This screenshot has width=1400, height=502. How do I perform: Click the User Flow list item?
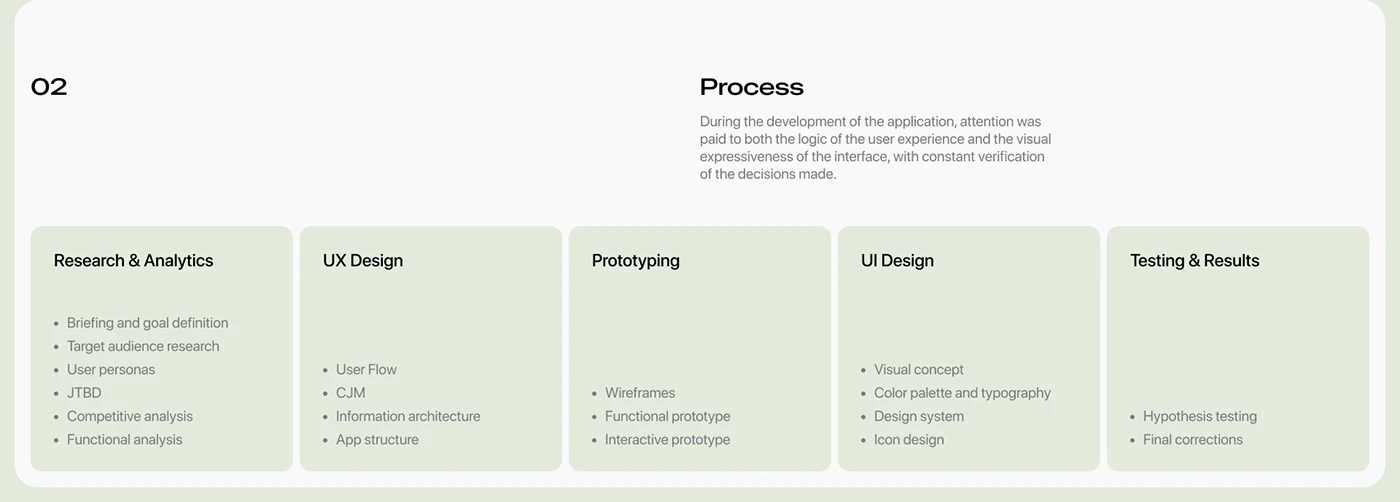[366, 370]
